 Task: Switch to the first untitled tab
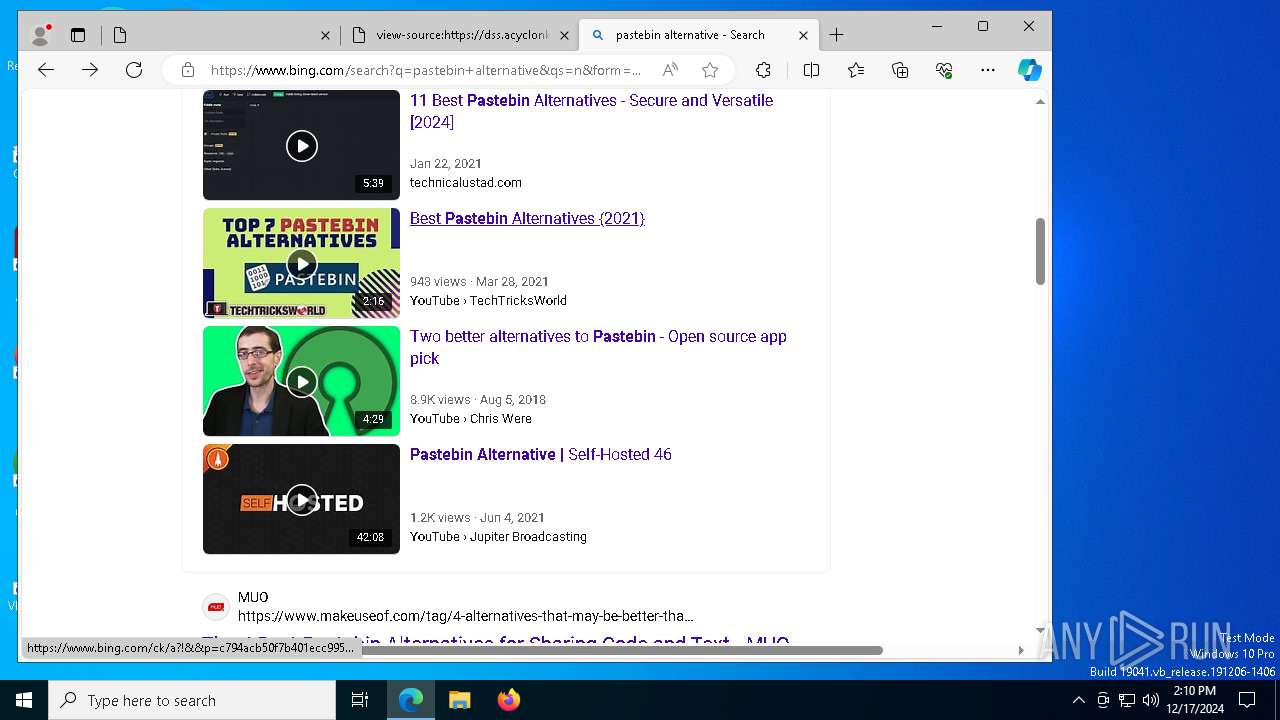[x=220, y=35]
